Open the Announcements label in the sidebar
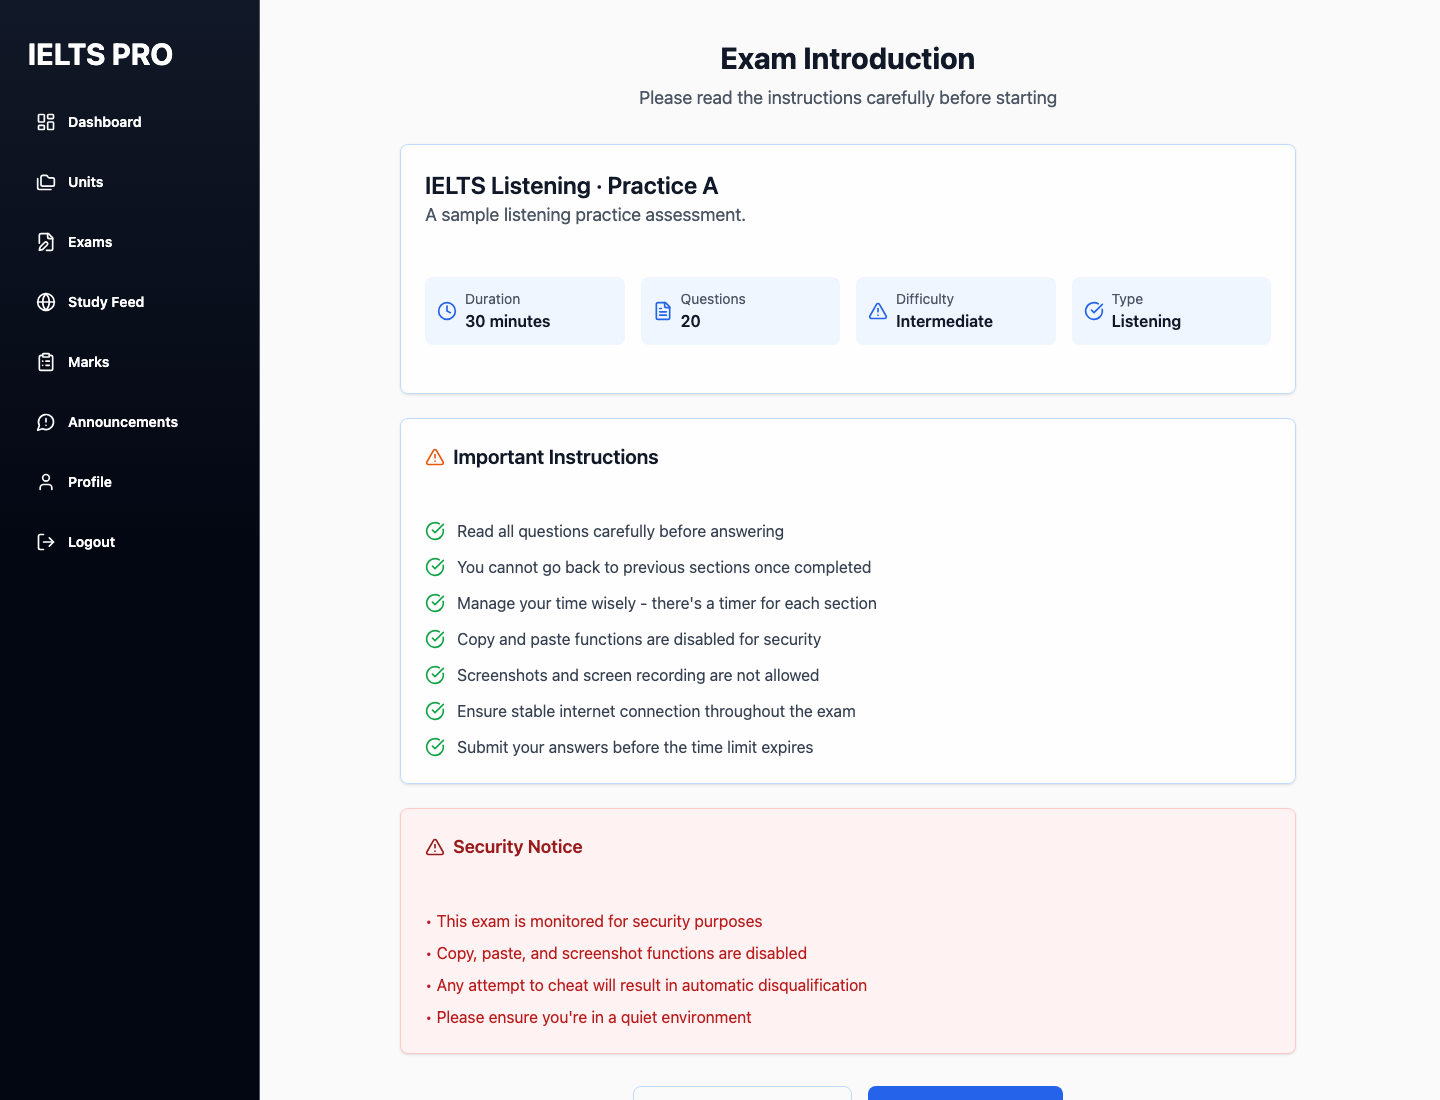1440x1100 pixels. [x=123, y=422]
